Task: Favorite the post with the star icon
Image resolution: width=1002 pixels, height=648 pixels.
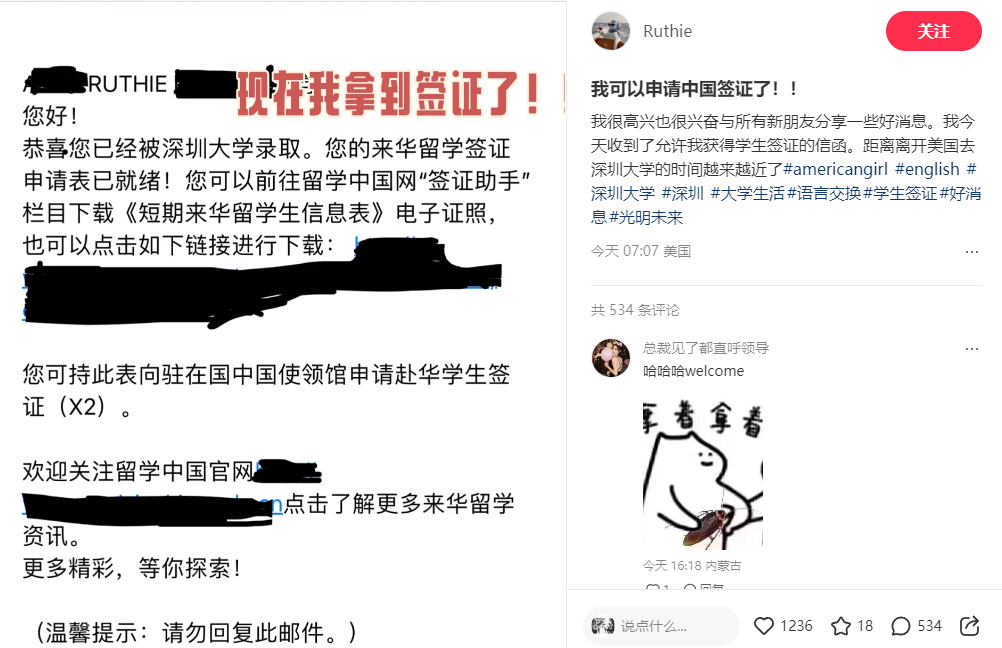Action: pos(840,626)
